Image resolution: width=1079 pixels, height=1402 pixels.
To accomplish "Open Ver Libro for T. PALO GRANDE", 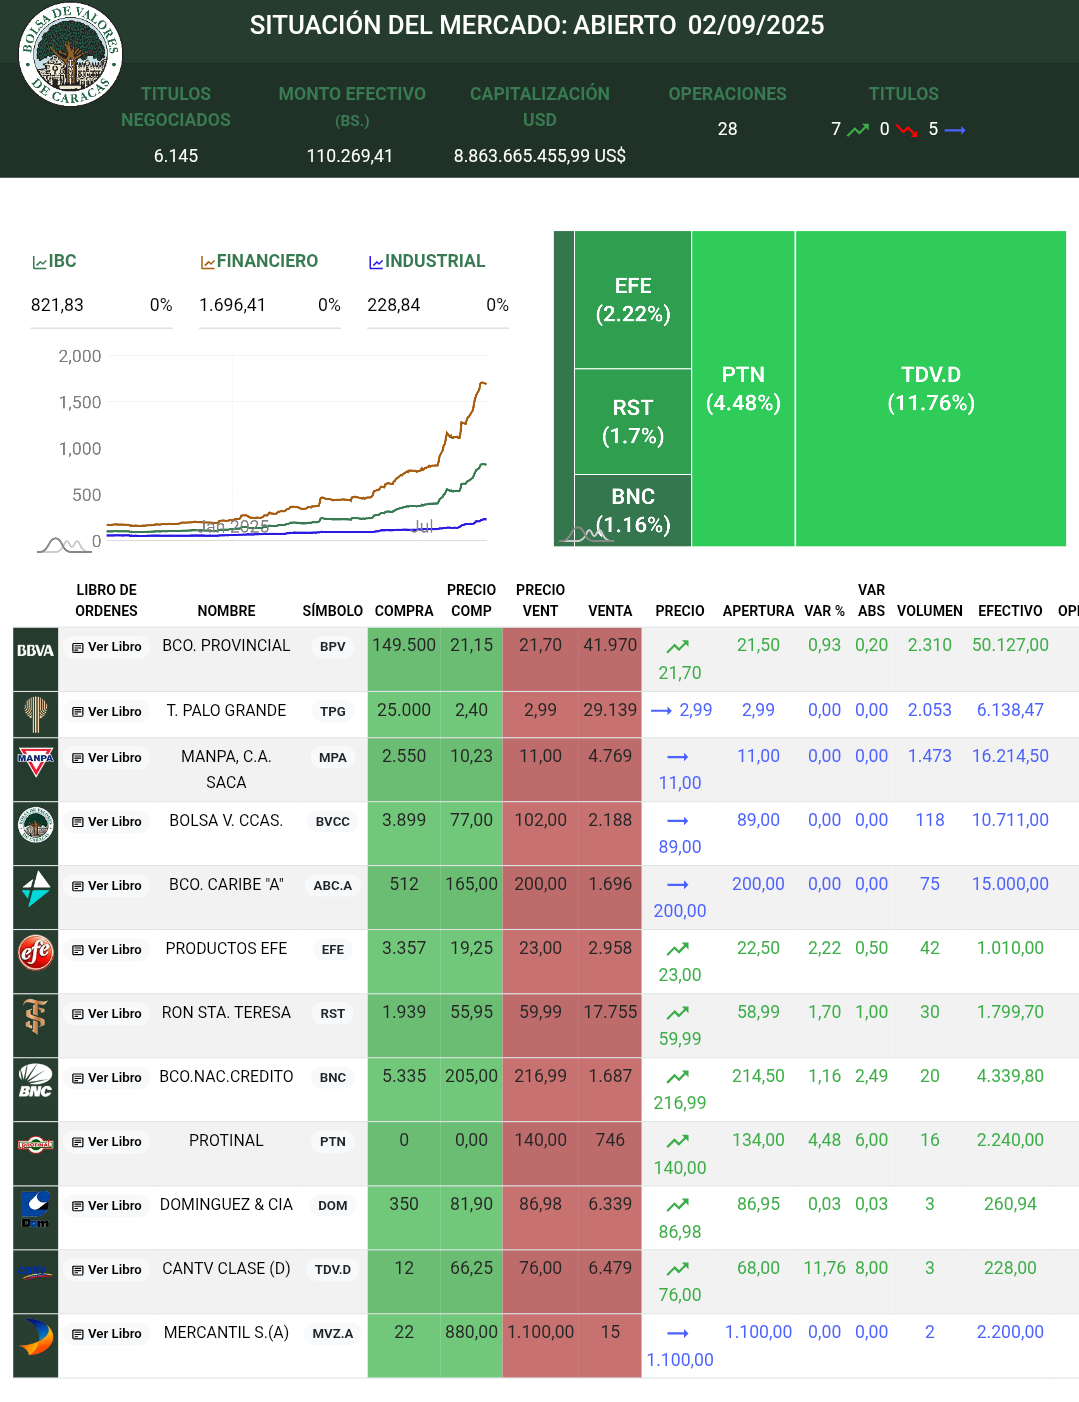I will pyautogui.click(x=107, y=712).
